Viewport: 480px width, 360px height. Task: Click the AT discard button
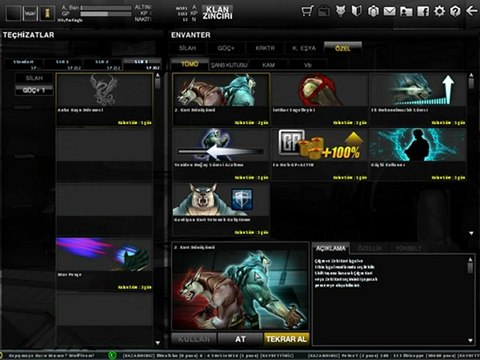tap(240, 339)
